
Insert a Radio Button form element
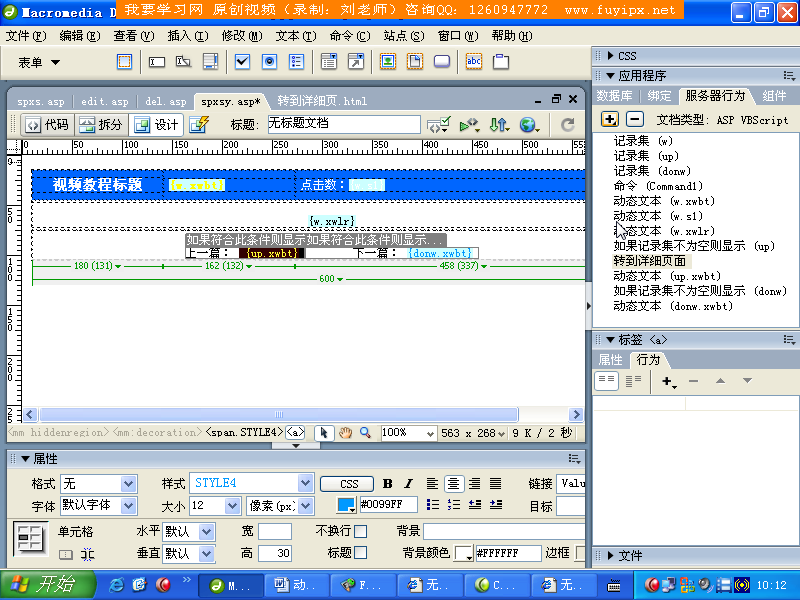[x=269, y=62]
